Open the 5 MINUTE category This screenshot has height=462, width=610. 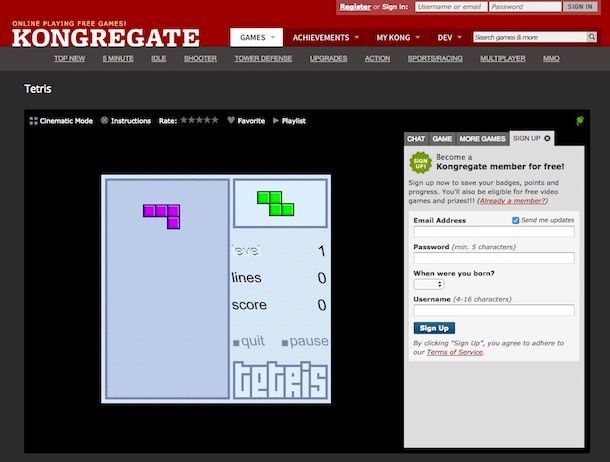tap(118, 58)
